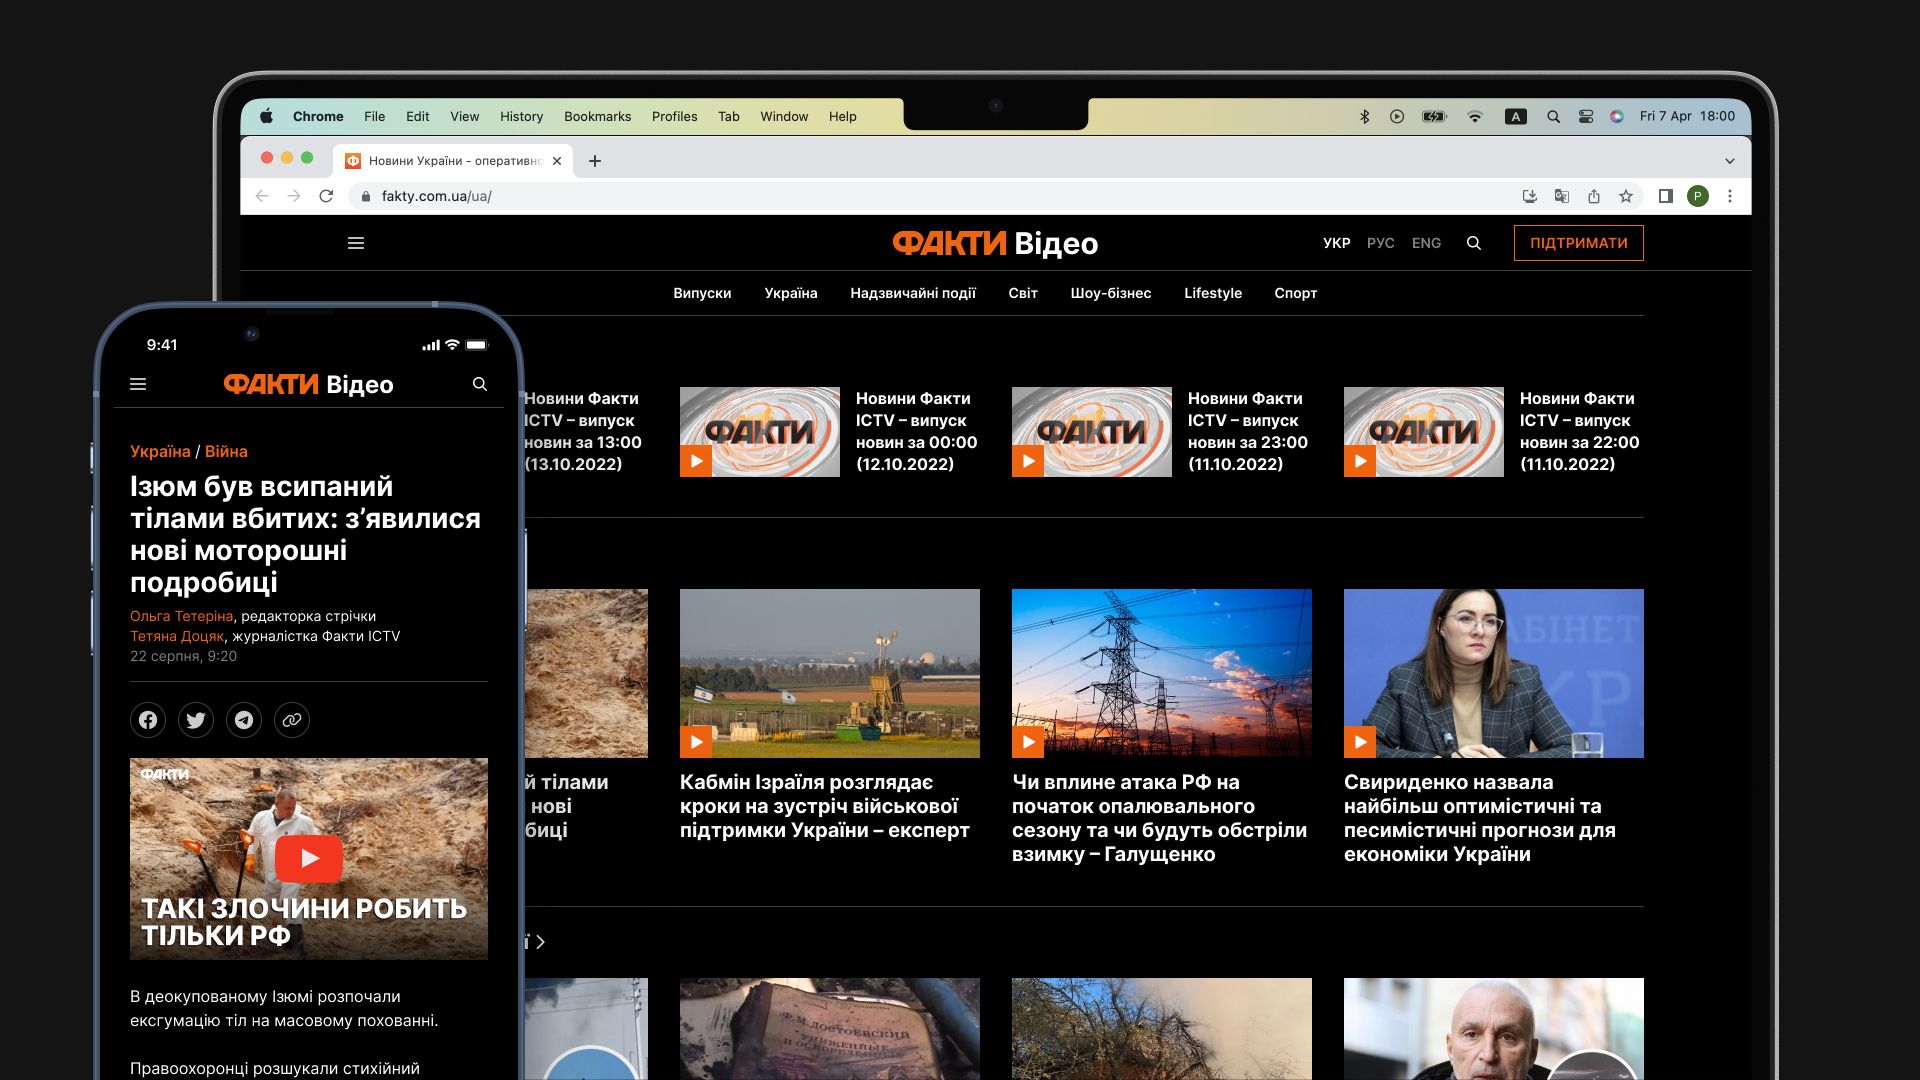Viewport: 1920px width, 1080px height.
Task: Bookmark this page with star icon
Action: point(1626,196)
